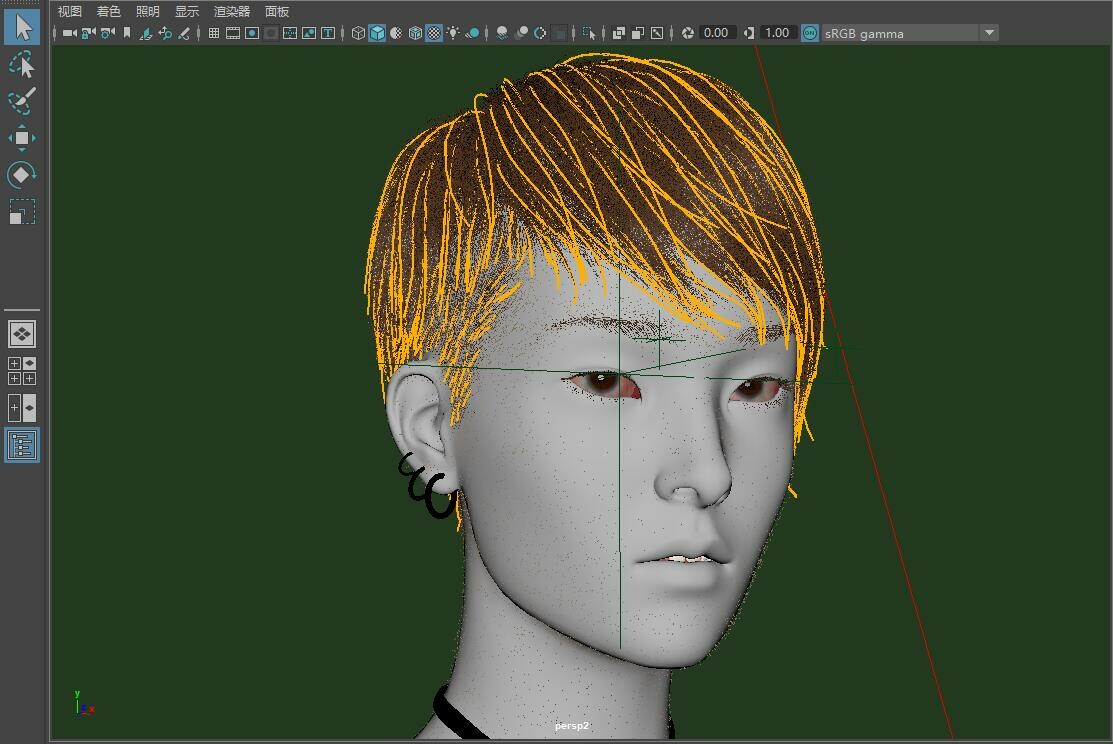Toggle Use All Lights icon
The width and height of the screenshot is (1113, 744).
click(x=453, y=33)
